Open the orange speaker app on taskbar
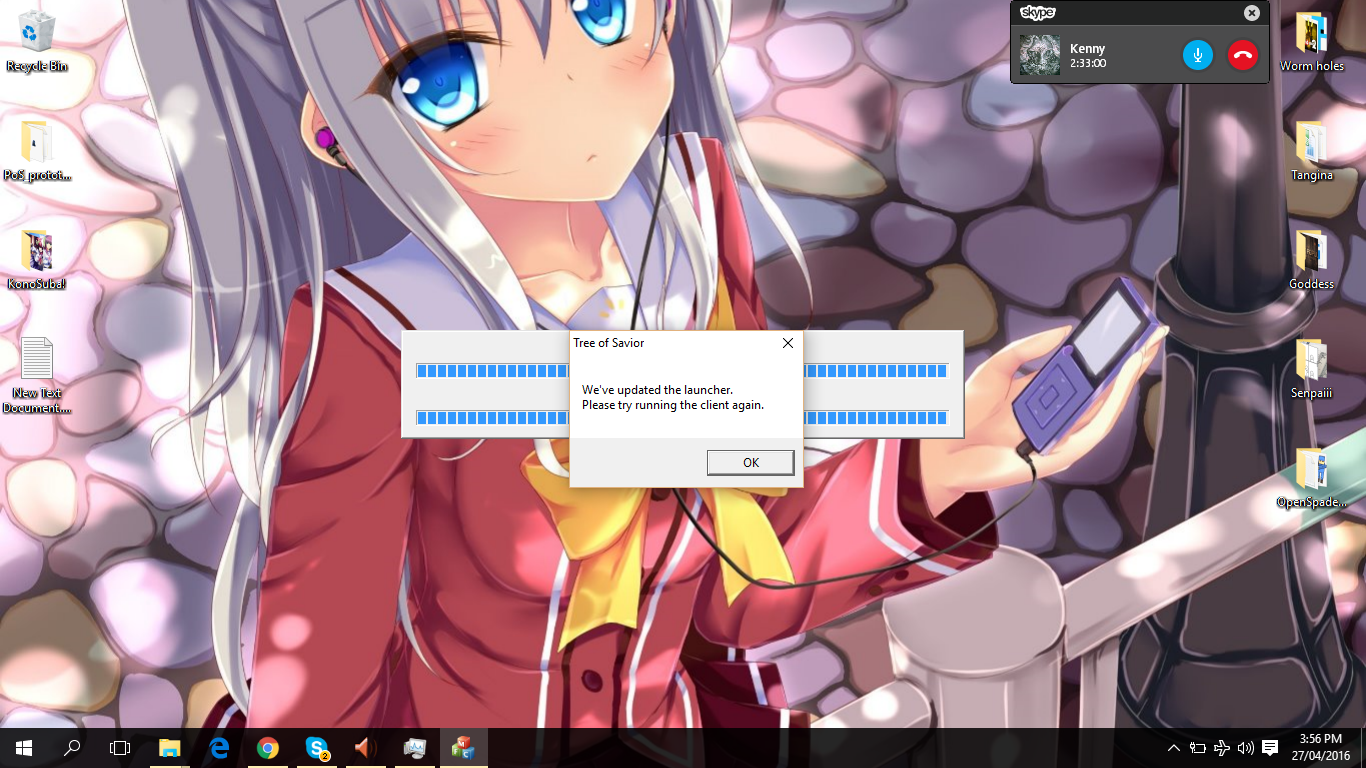Image resolution: width=1366 pixels, height=768 pixels. (365, 747)
